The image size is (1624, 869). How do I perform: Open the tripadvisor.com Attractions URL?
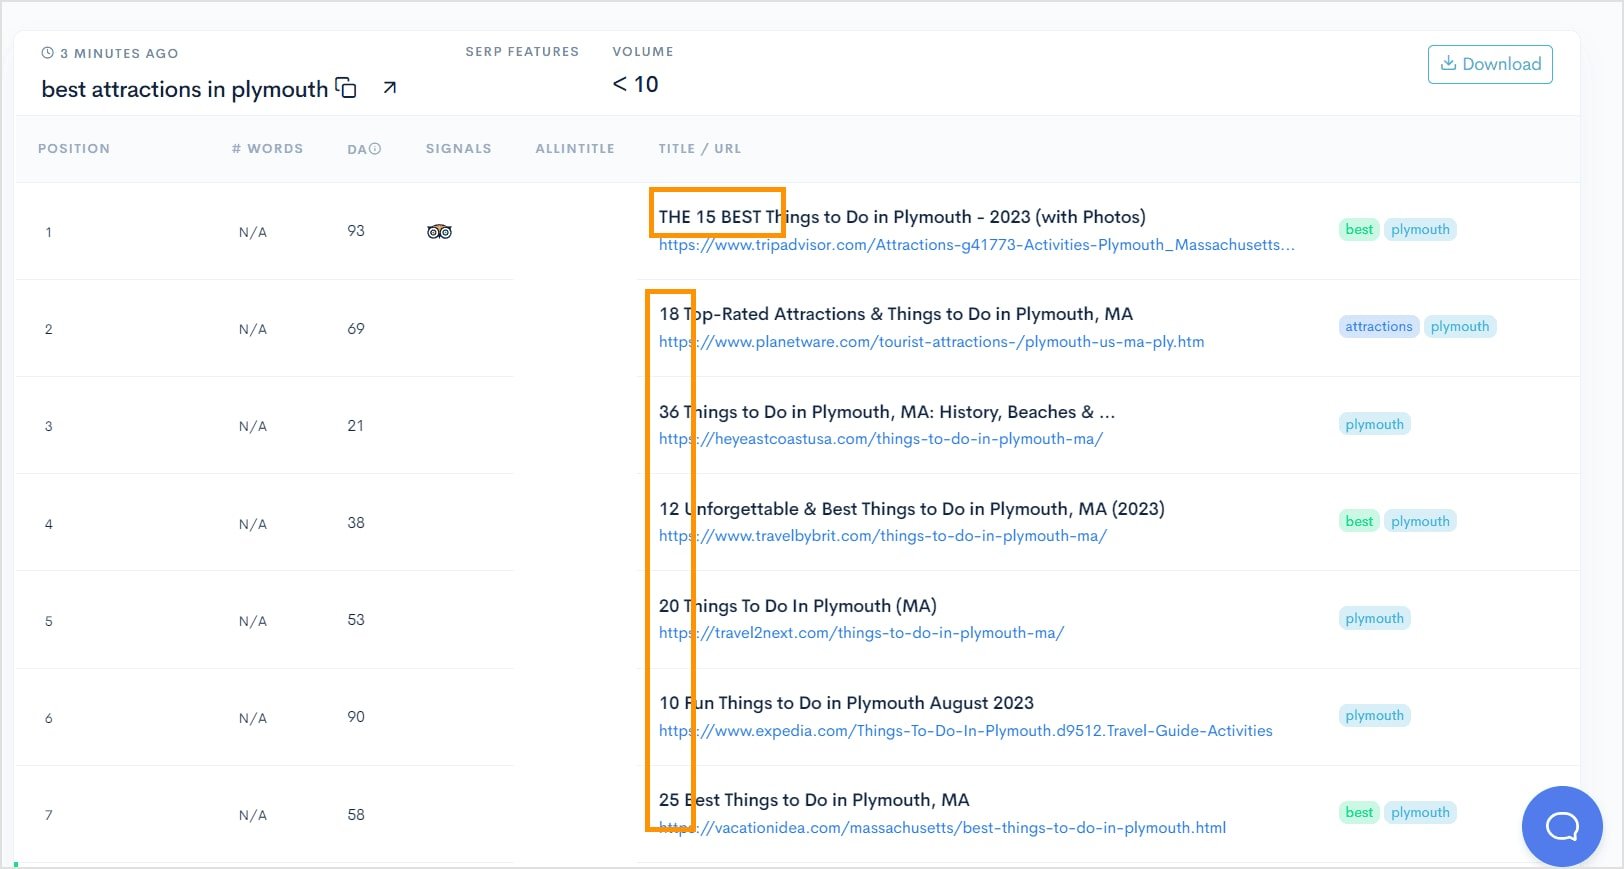point(976,245)
